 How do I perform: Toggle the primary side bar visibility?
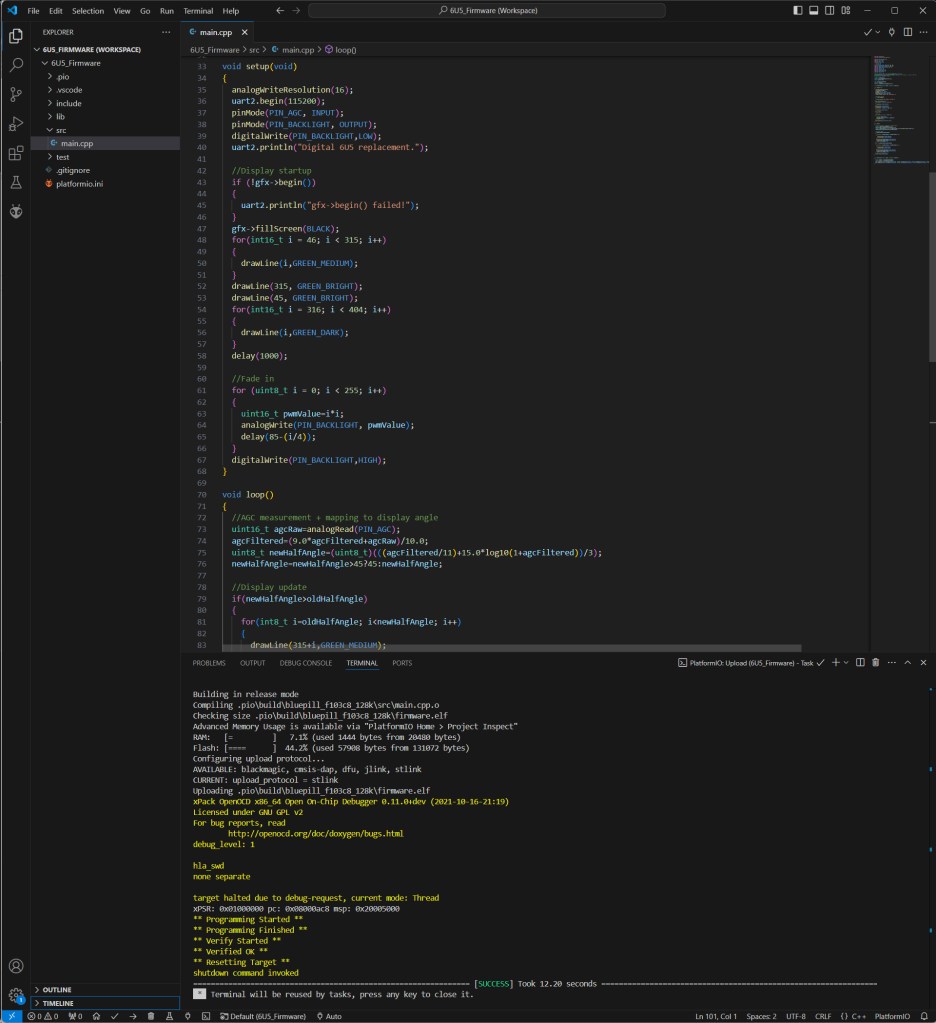796,11
